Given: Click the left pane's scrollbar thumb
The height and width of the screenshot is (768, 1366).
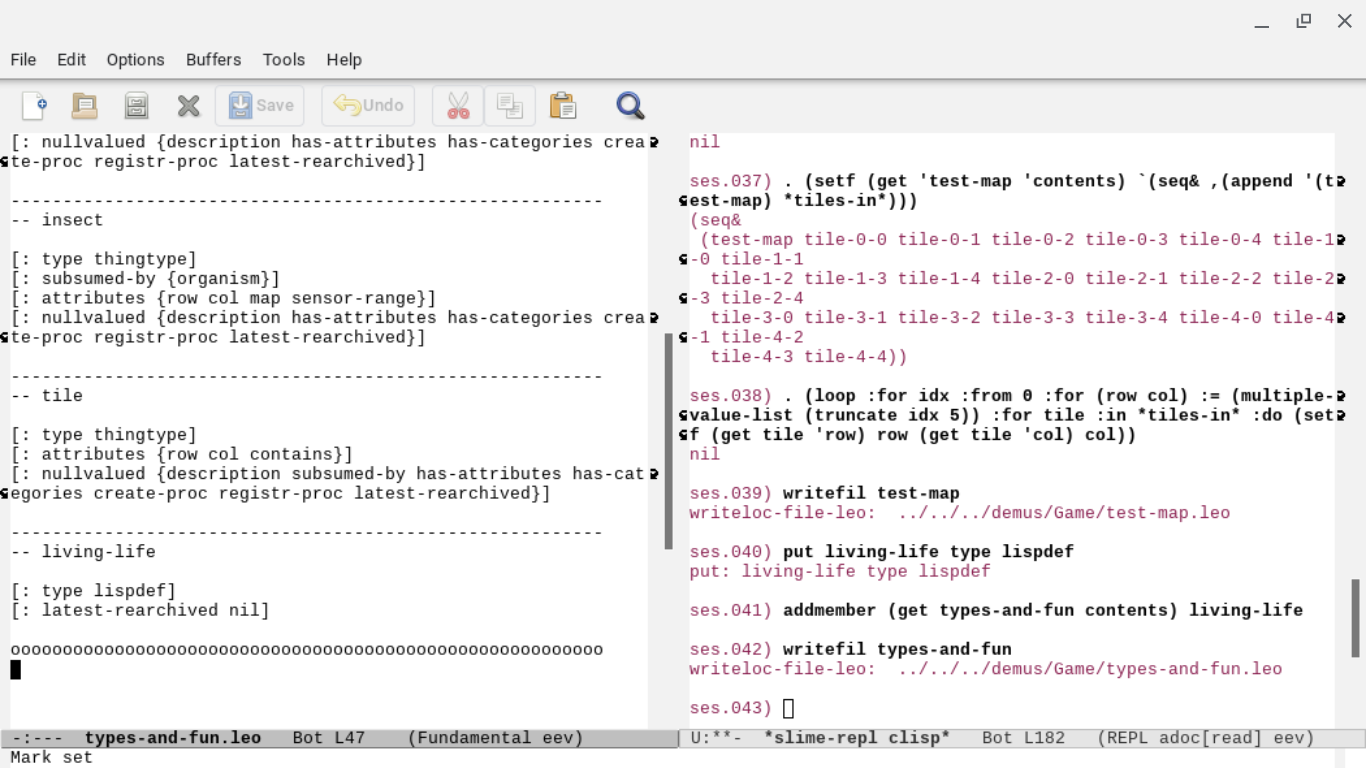Looking at the screenshot, I should [668, 441].
